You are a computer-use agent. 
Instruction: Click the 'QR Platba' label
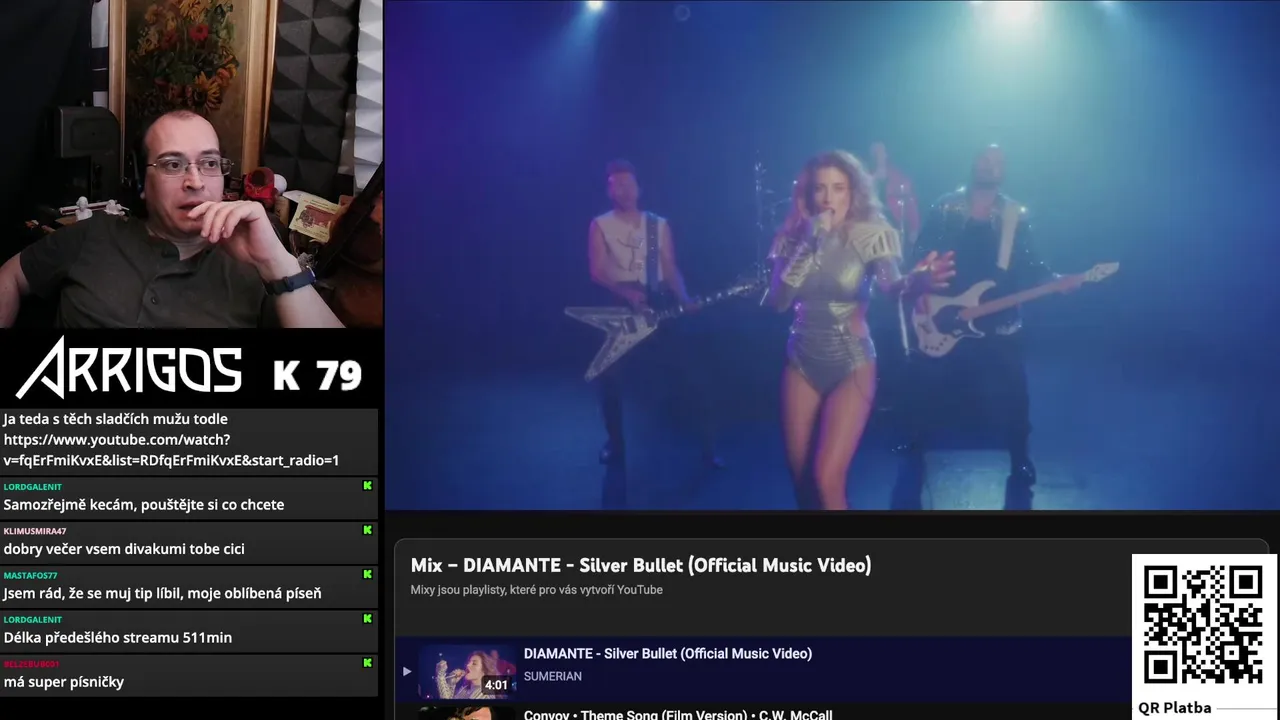click(1175, 707)
